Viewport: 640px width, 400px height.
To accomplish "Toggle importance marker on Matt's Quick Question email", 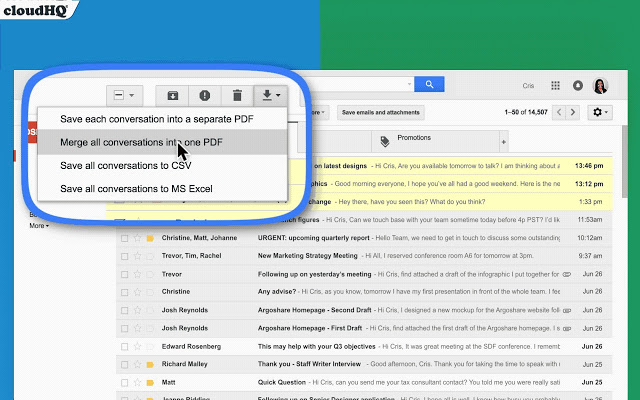I will (150, 383).
